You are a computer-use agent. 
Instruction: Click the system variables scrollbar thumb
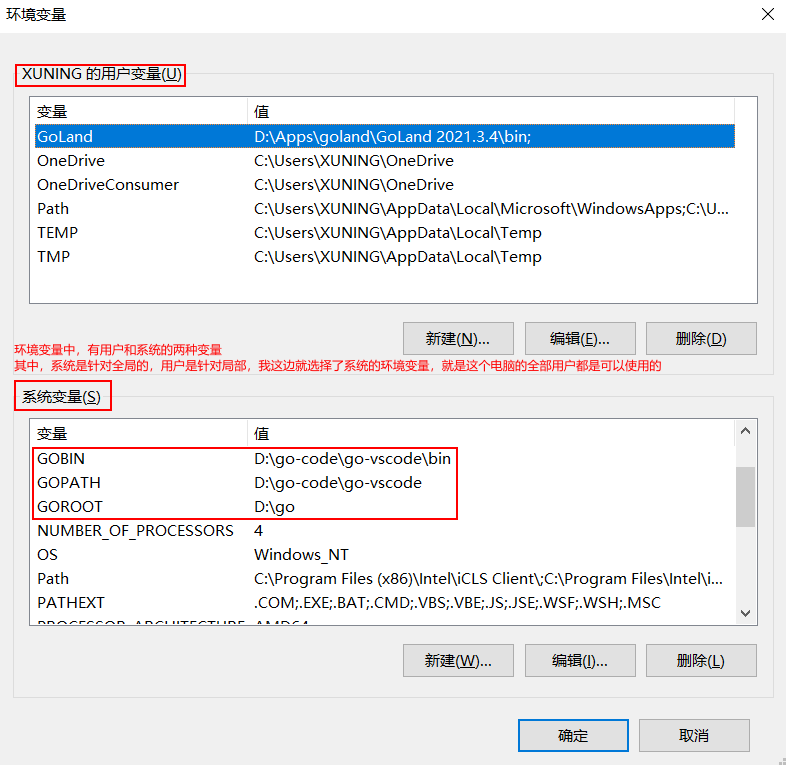[745, 497]
